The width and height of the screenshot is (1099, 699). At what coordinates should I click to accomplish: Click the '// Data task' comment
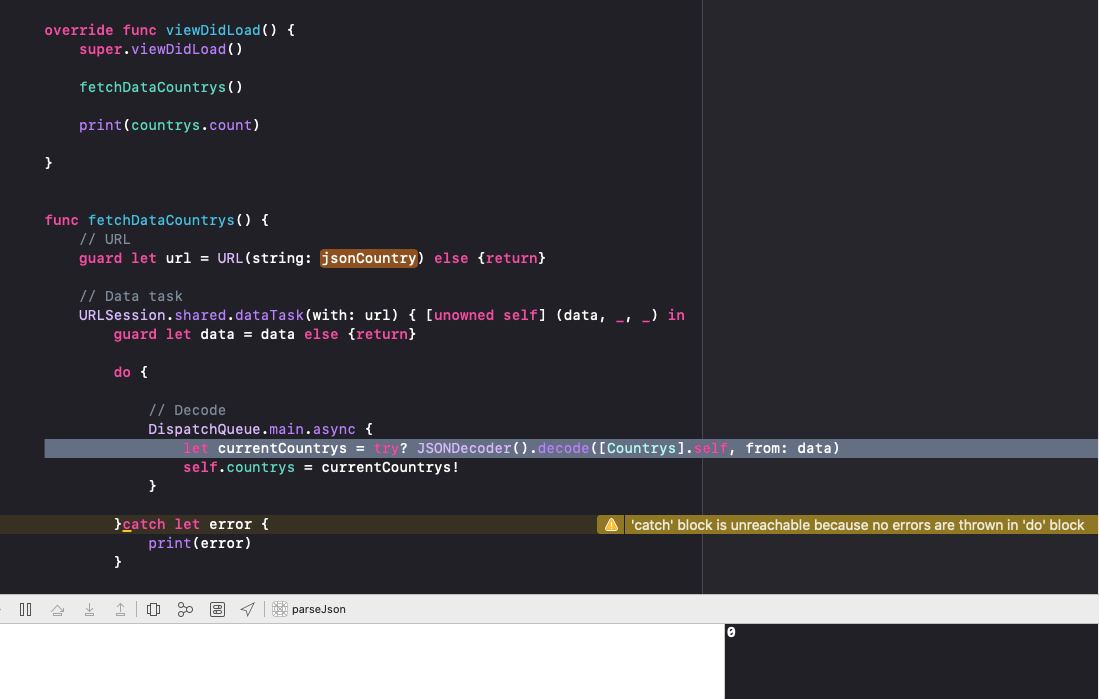click(130, 296)
